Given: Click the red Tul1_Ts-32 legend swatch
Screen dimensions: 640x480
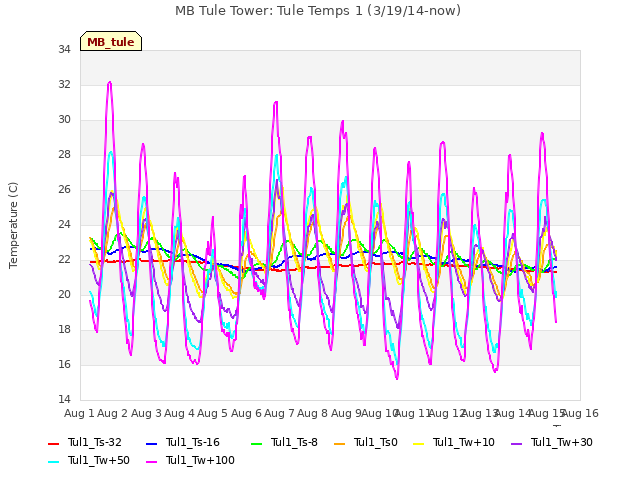Looking at the screenshot, I should click(x=53, y=443).
